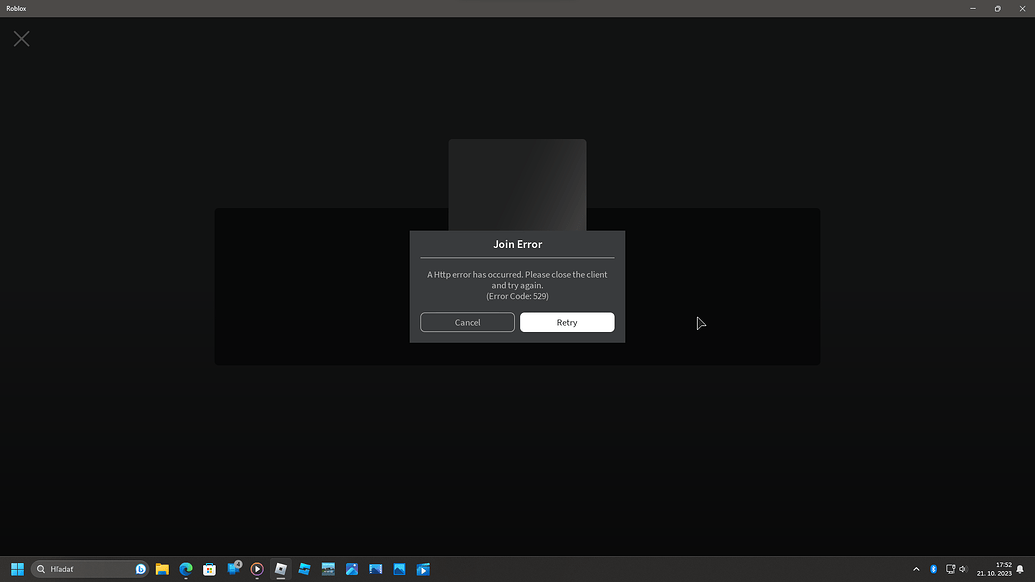The height and width of the screenshot is (582, 1035).
Task: Open Bluetooth settings from the system tray
Action: (x=933, y=568)
